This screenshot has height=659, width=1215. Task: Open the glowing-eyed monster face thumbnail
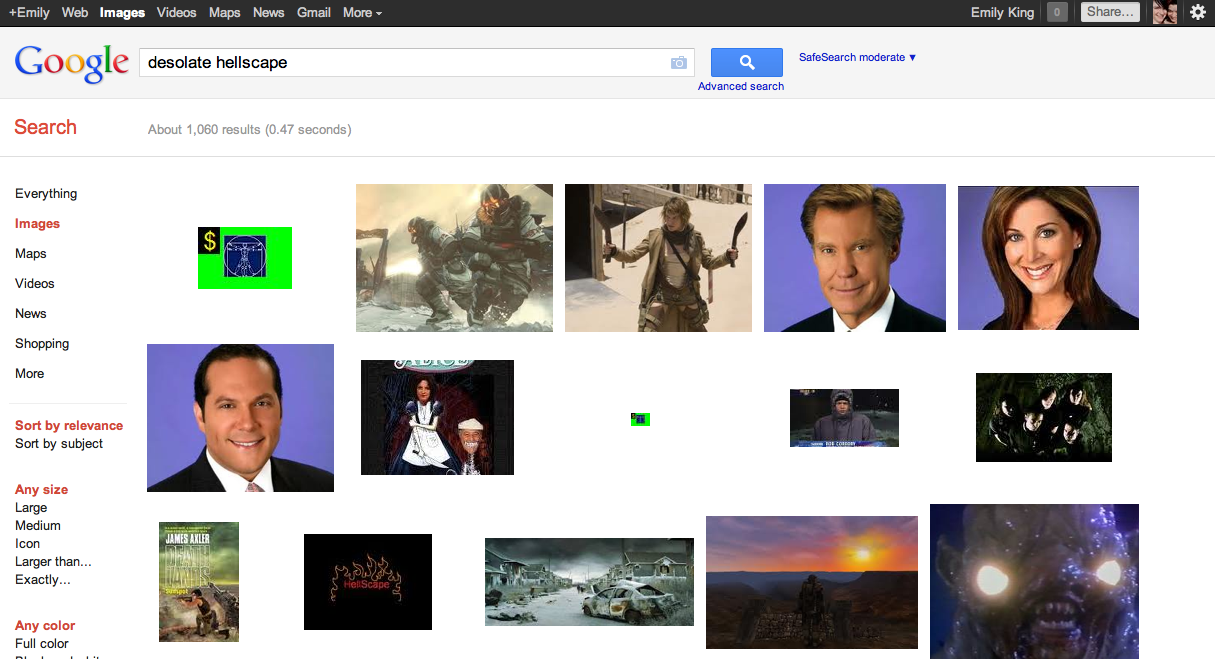[x=1034, y=581]
